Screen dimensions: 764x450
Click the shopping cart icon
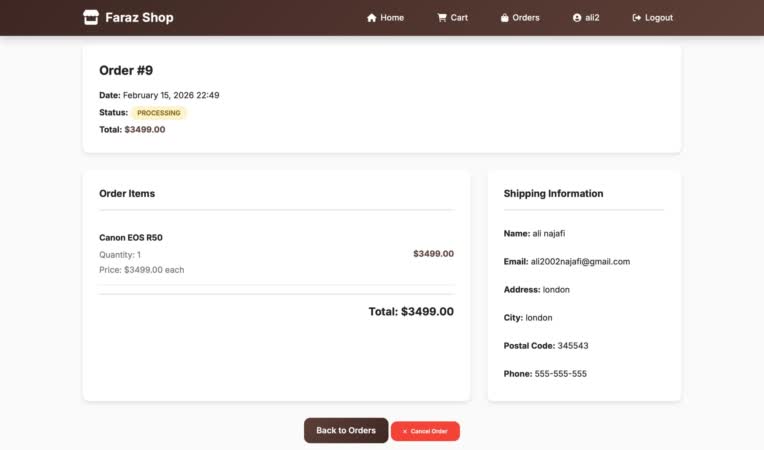pyautogui.click(x=442, y=18)
